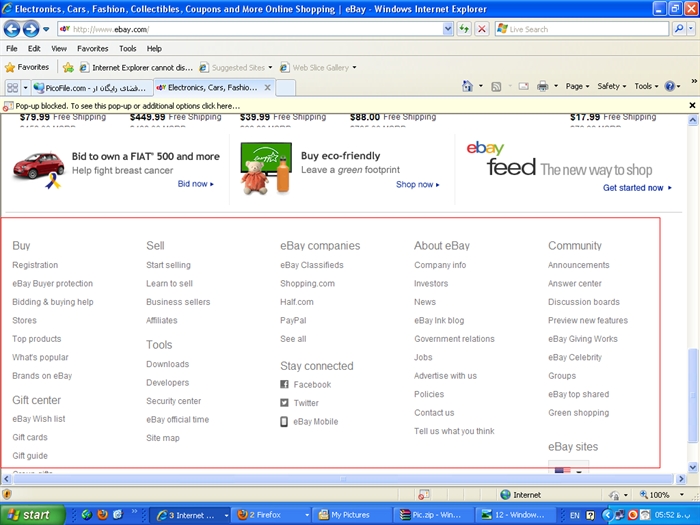Open a new blank tab
Viewport: 700px width, 525px height.
pyautogui.click(x=285, y=88)
